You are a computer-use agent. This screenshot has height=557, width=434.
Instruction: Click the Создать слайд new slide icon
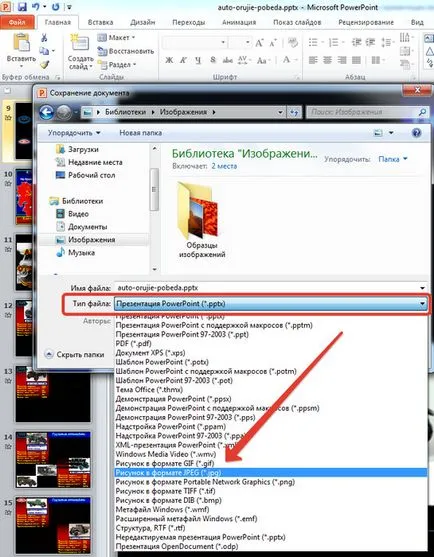point(80,43)
